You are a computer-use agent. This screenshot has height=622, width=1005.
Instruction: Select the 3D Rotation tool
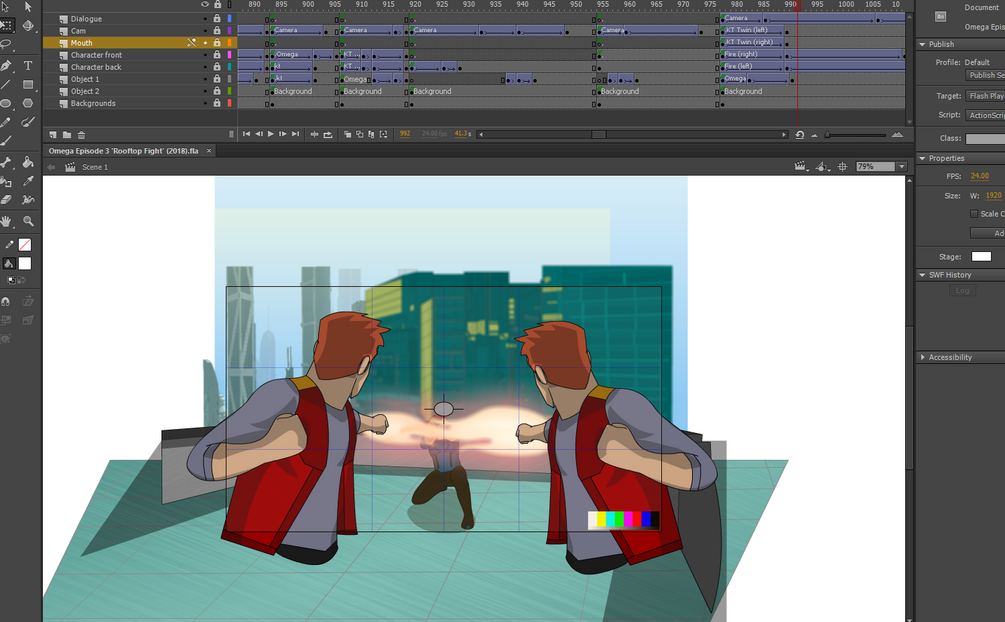[x=28, y=26]
